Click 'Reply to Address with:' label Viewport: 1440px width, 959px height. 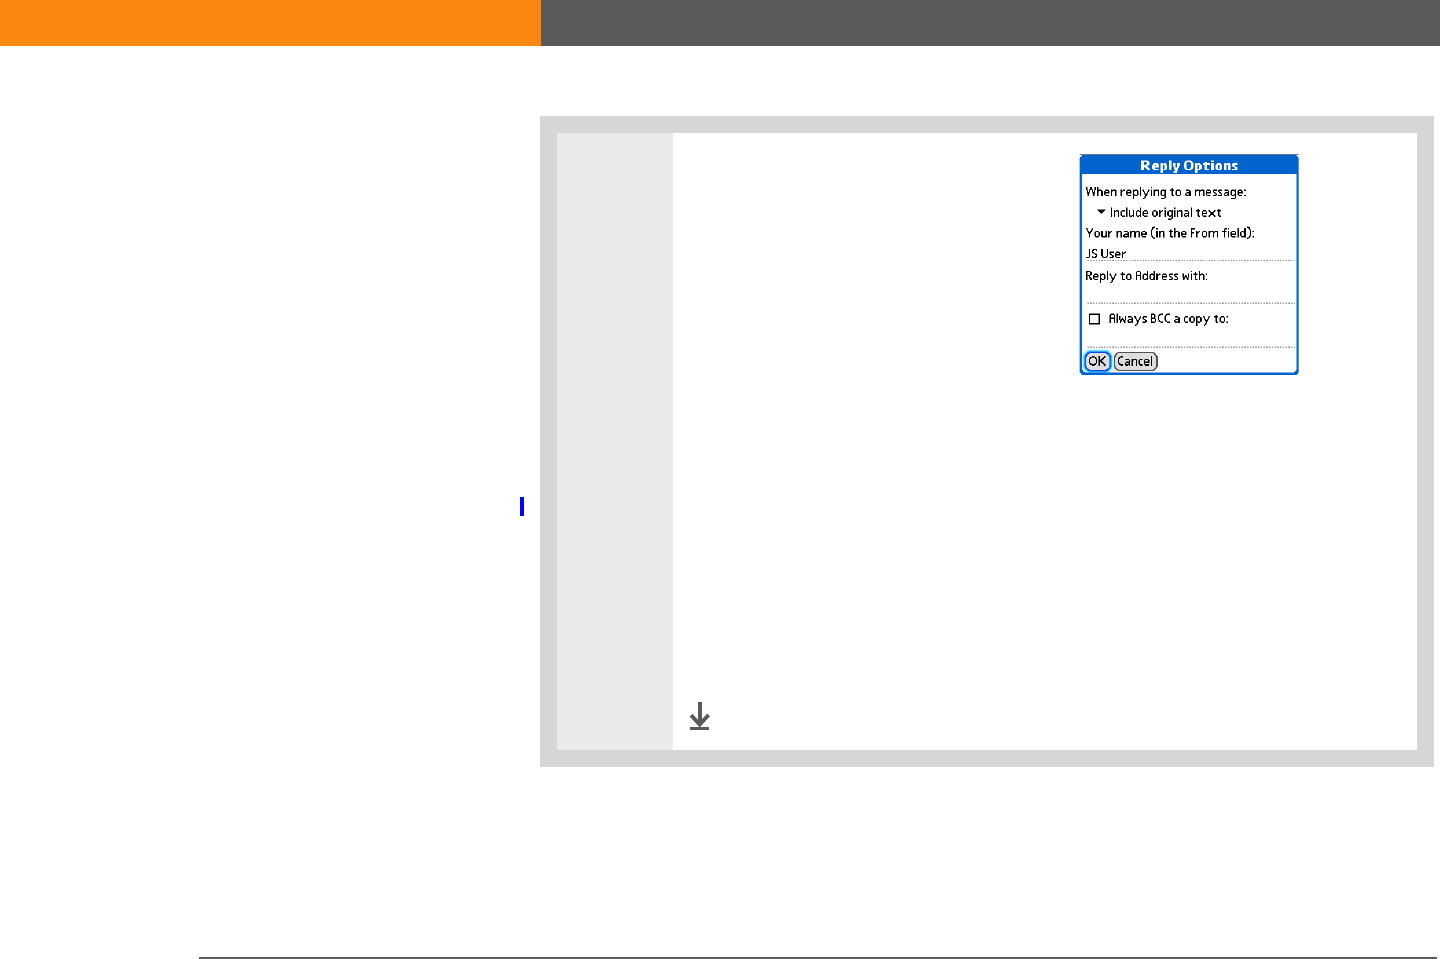tap(1146, 276)
